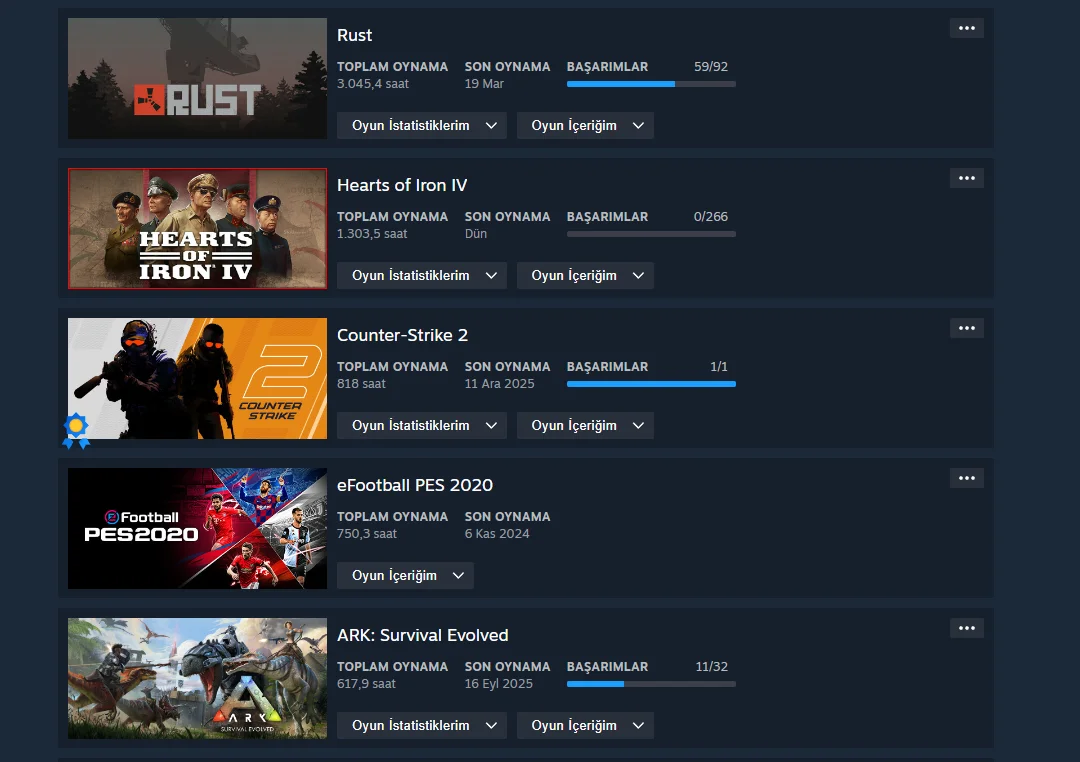Click the ARK: Survival Evolved cover image

pos(197,679)
